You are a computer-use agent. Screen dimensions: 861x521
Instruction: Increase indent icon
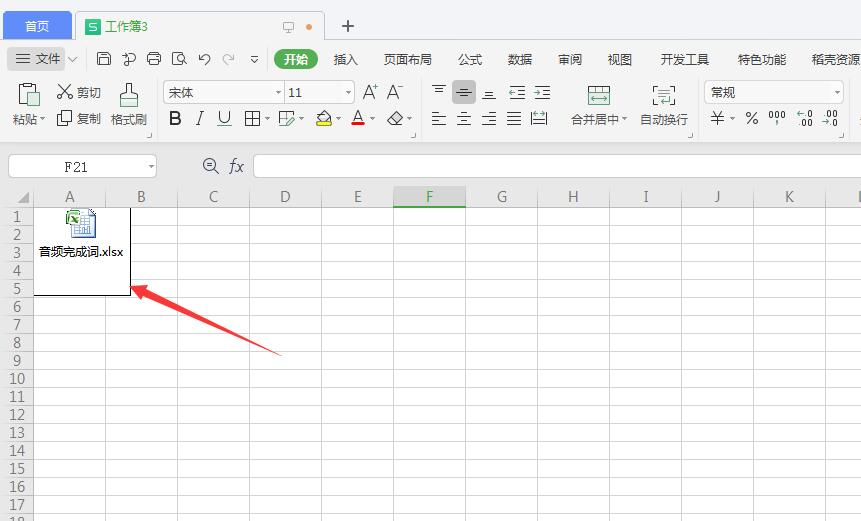tap(542, 92)
